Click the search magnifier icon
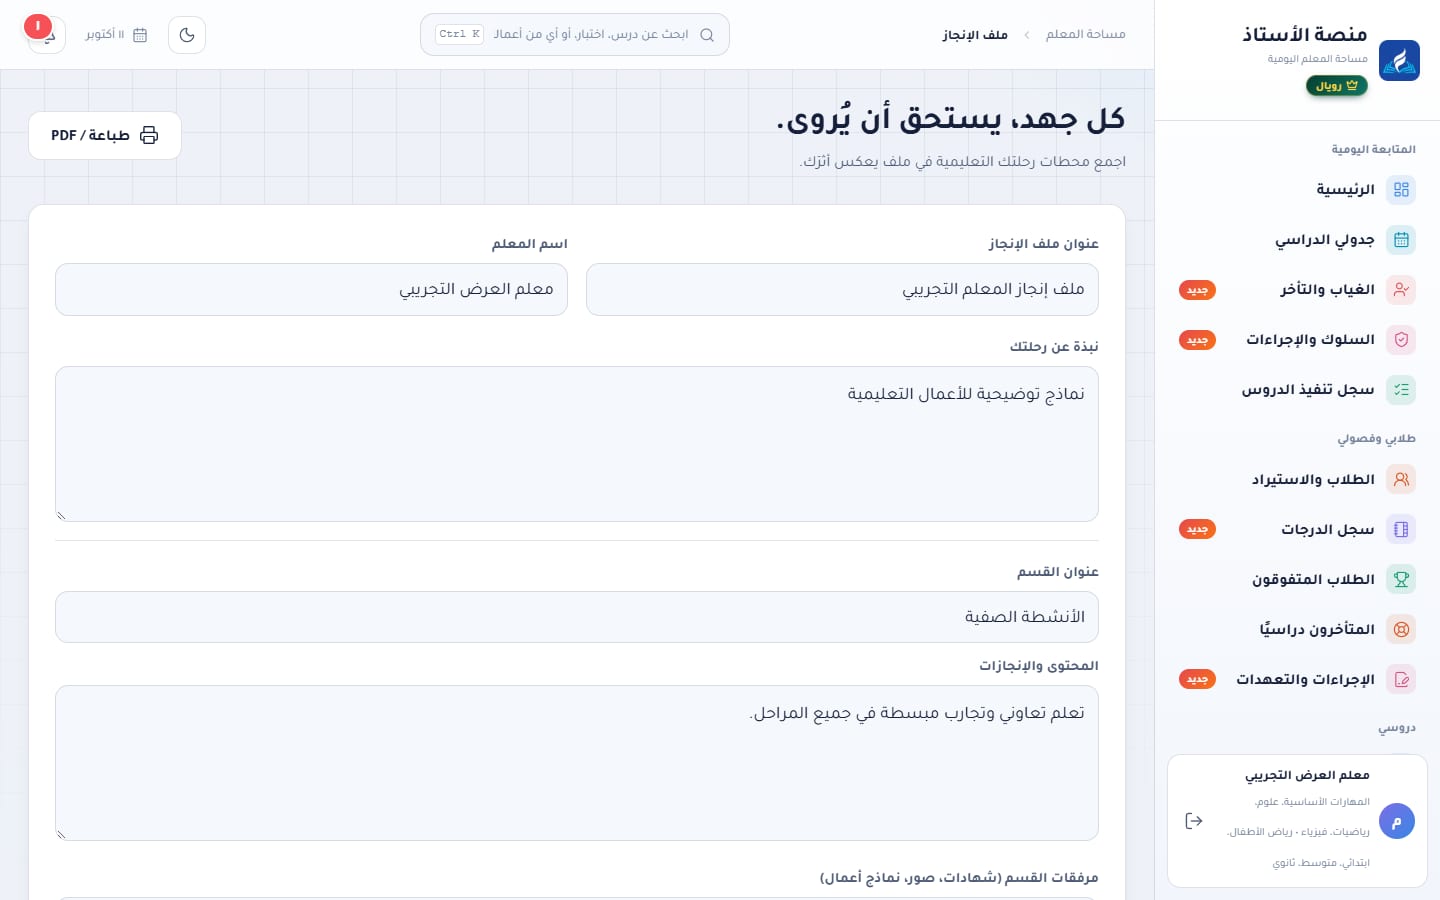1440x900 pixels. coord(707,35)
